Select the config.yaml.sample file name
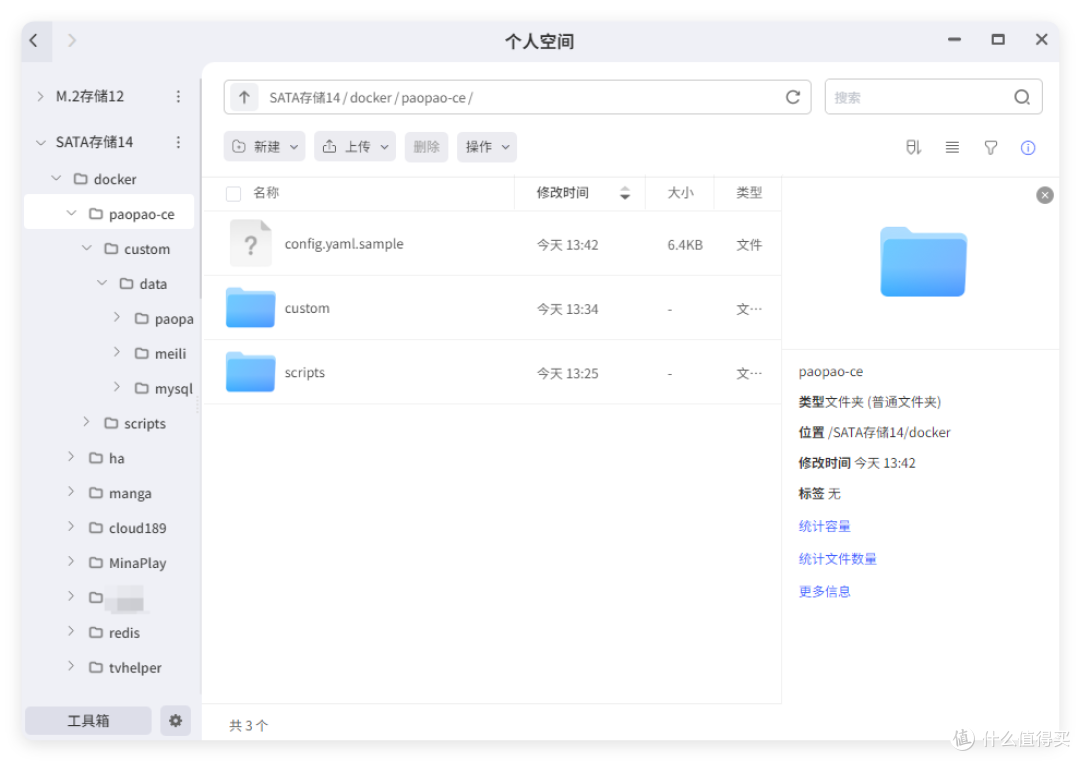Image resolution: width=1080 pixels, height=761 pixels. coord(344,244)
